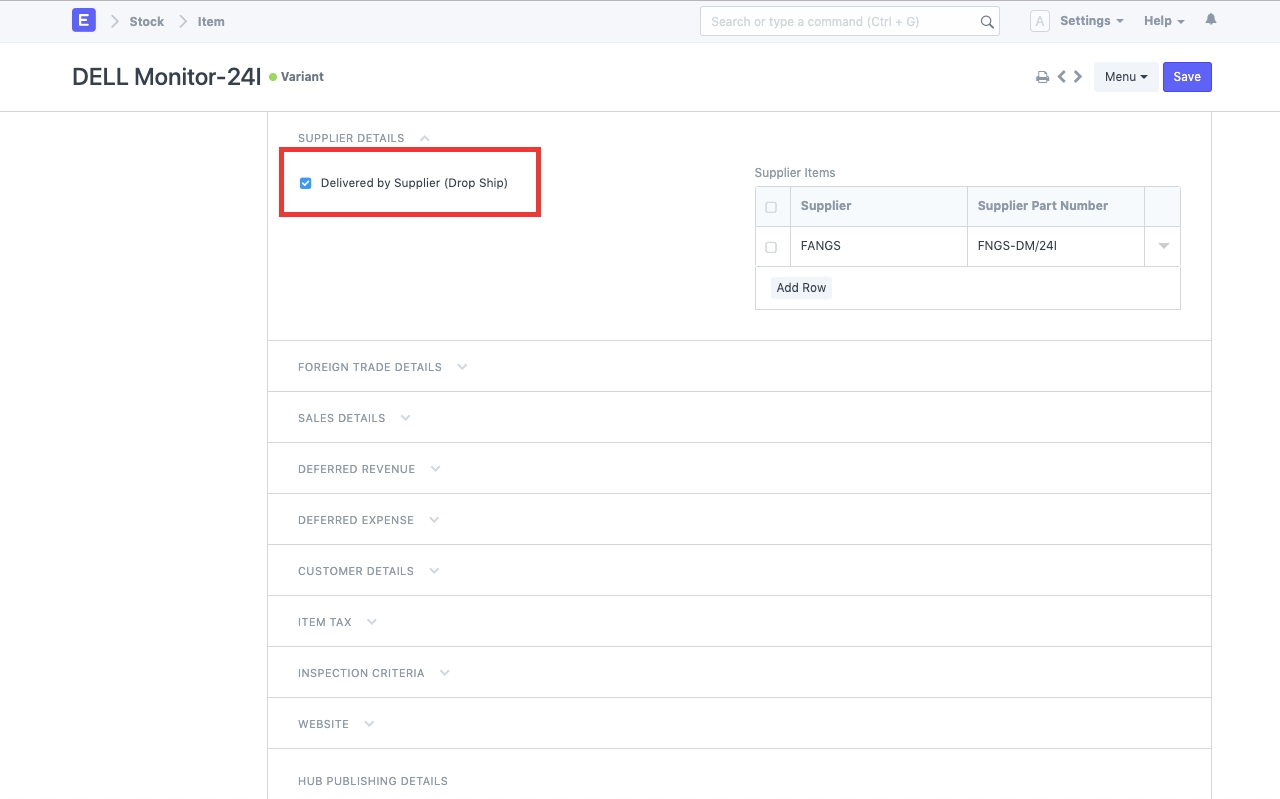Viewport: 1280px width, 799px height.
Task: Navigate to Stock breadcrumb
Action: tap(146, 22)
